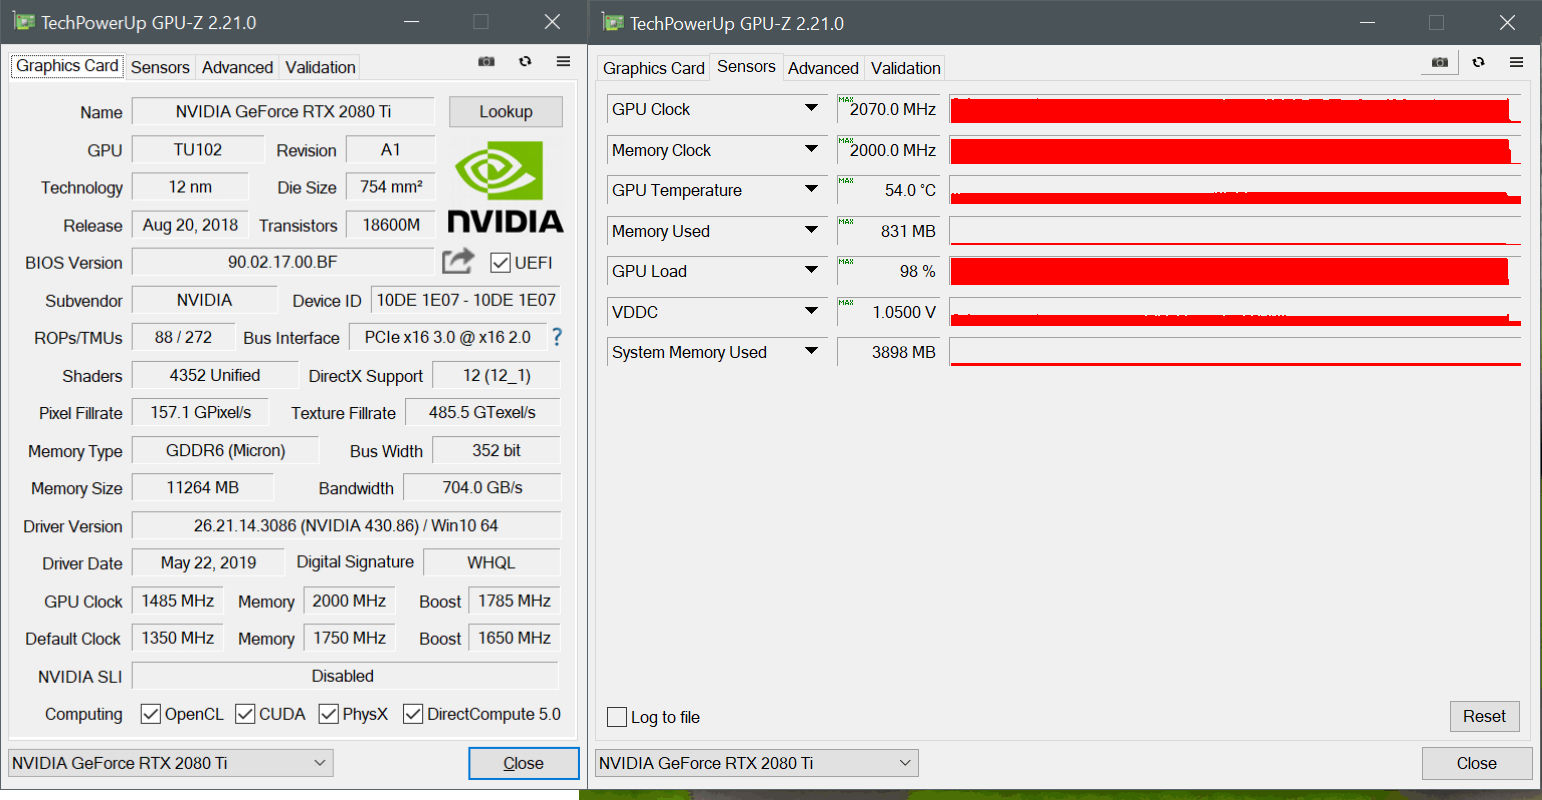Take a screenshot via camera icon in left GPU-Z window
The width and height of the screenshot is (1542, 800).
(x=486, y=62)
